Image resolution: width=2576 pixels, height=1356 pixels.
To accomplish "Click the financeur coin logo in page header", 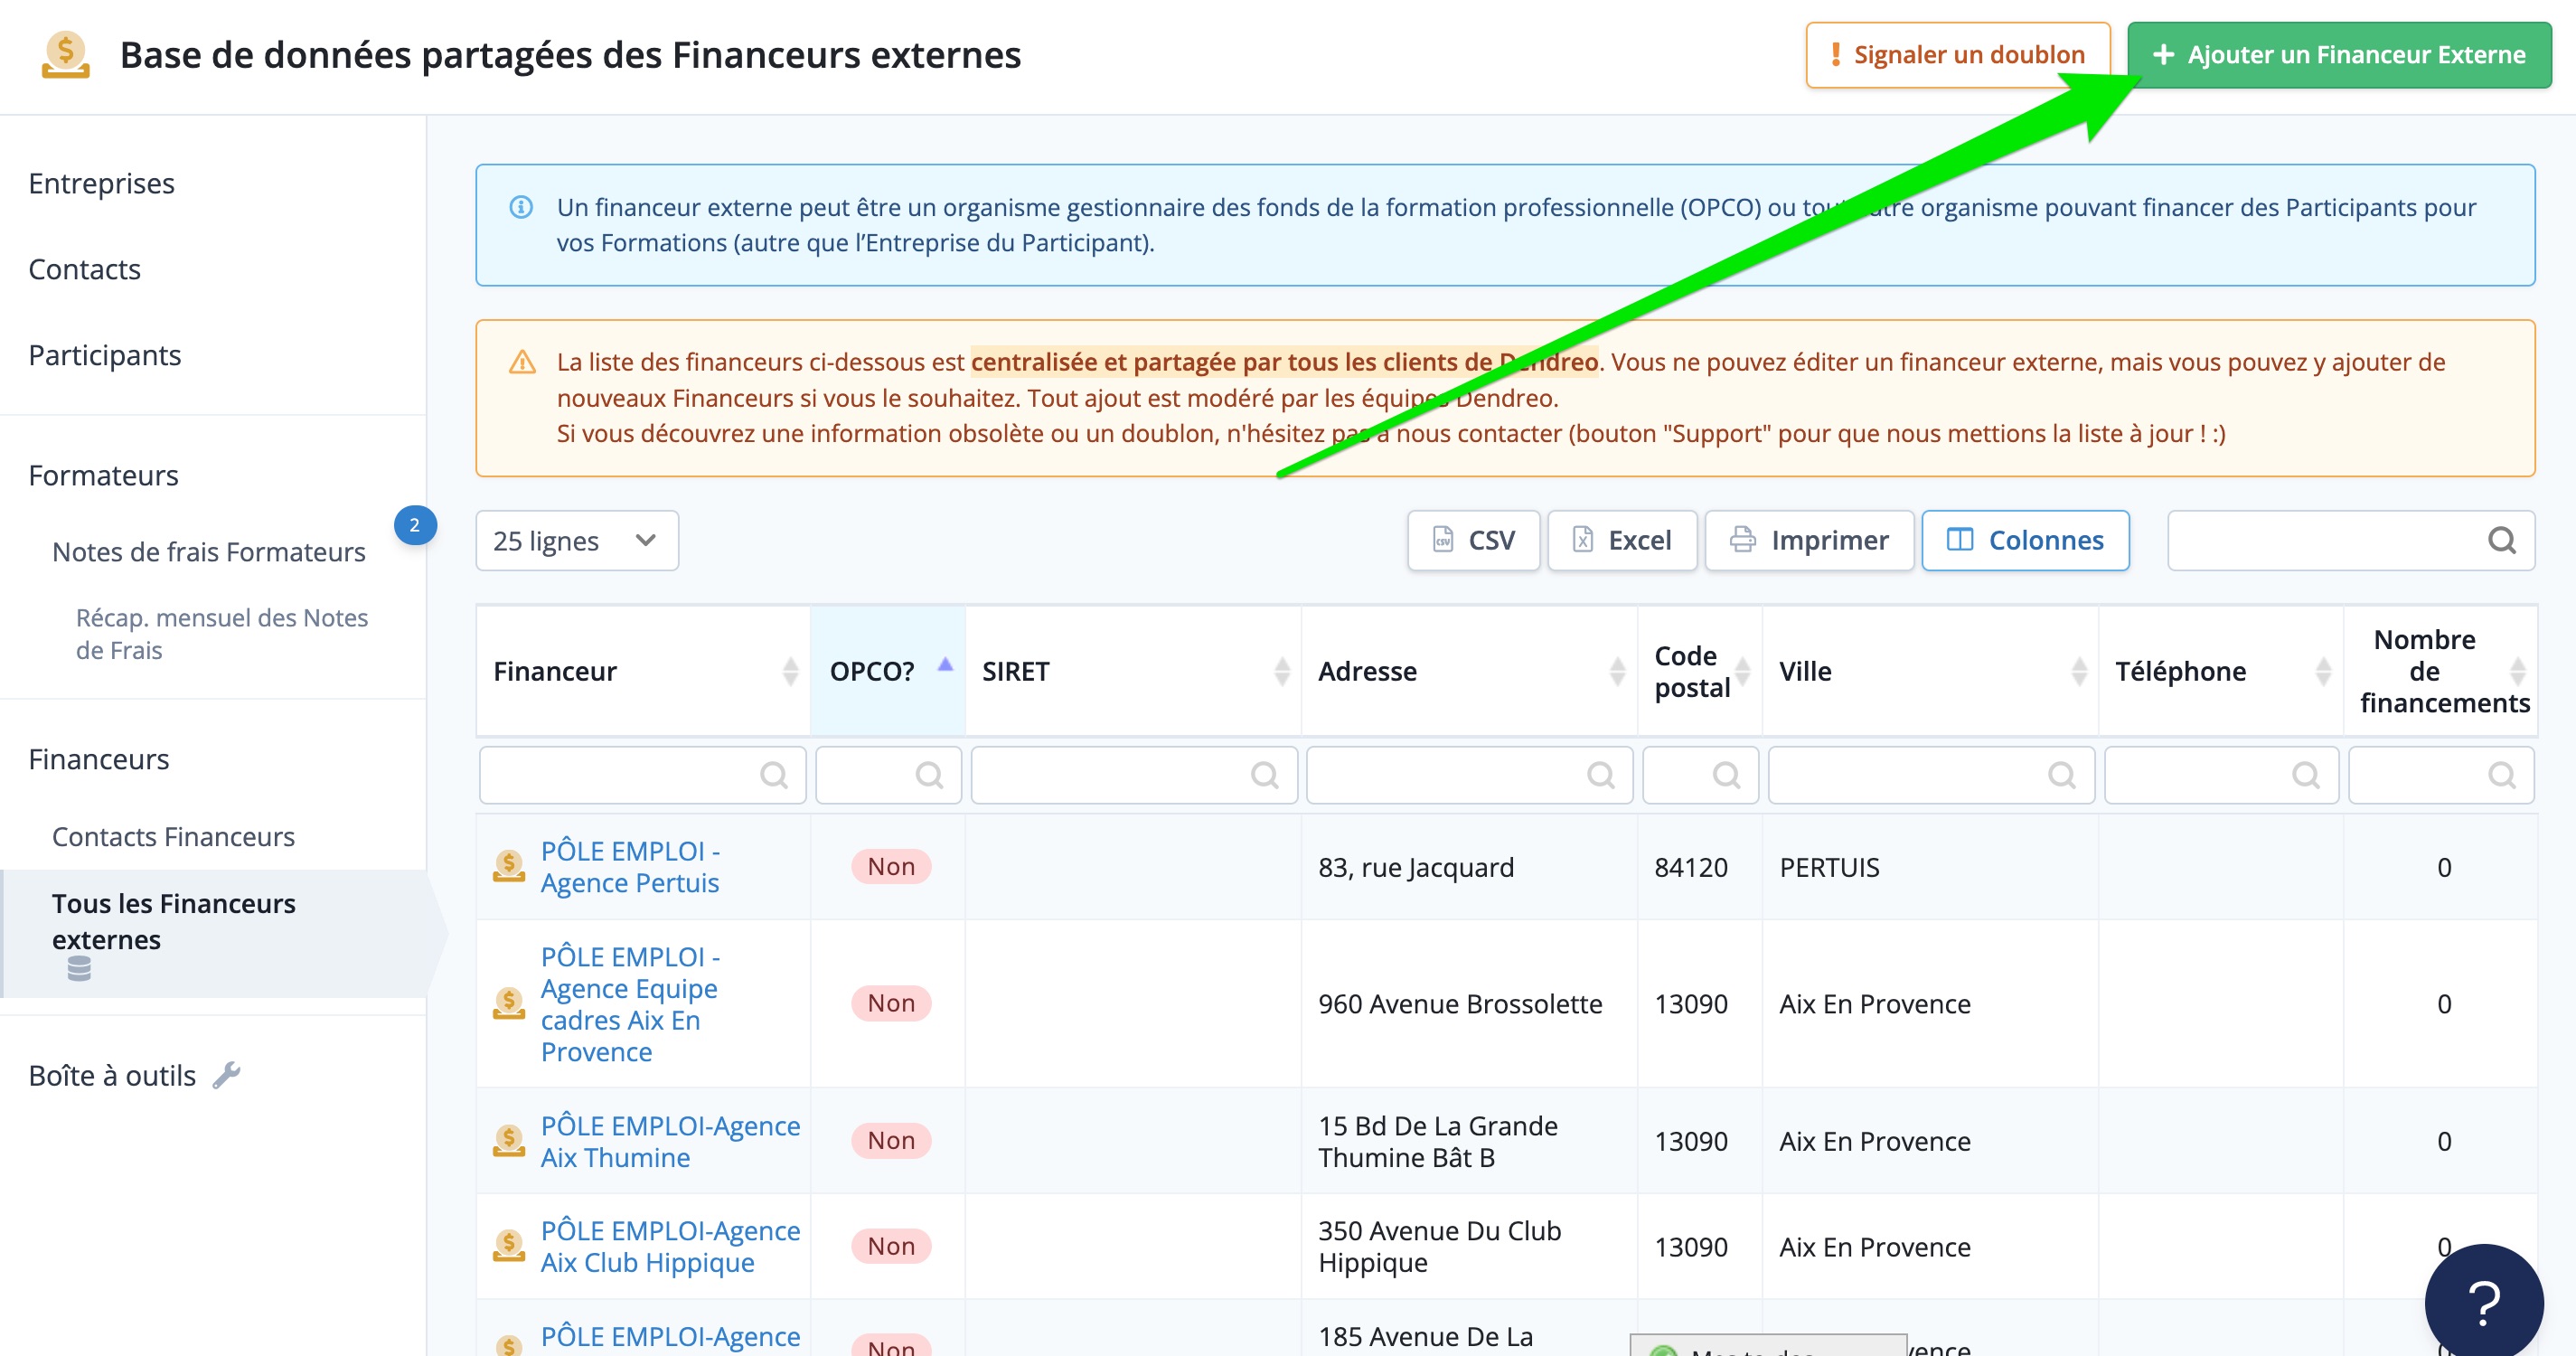I will coord(66,54).
